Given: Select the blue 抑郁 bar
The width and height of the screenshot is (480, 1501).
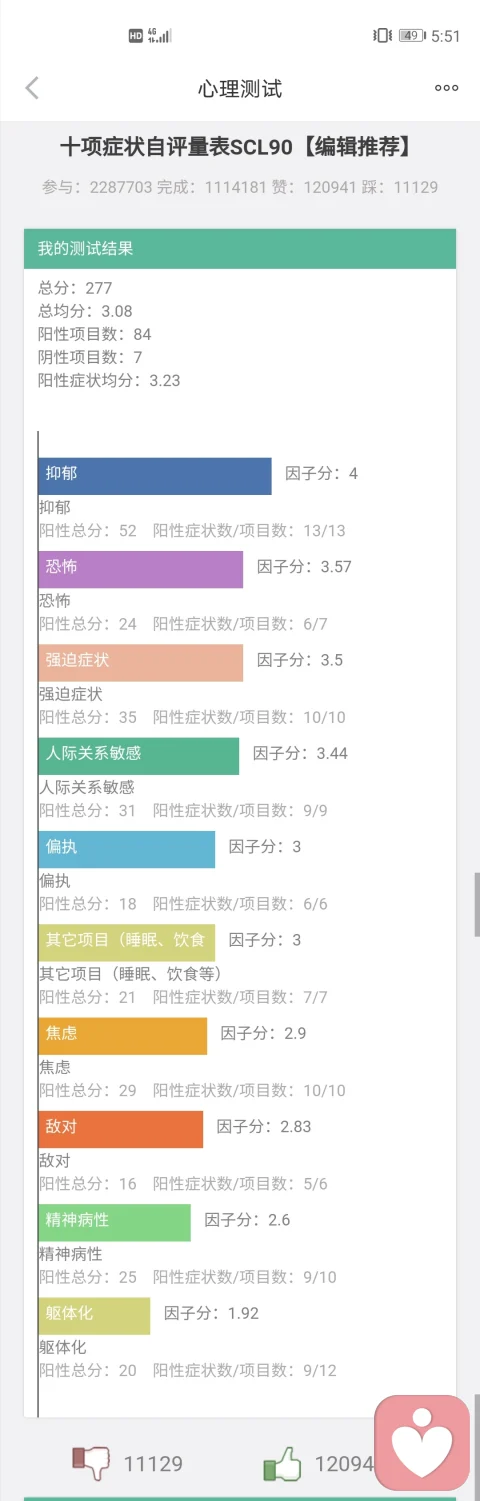Looking at the screenshot, I should [155, 476].
